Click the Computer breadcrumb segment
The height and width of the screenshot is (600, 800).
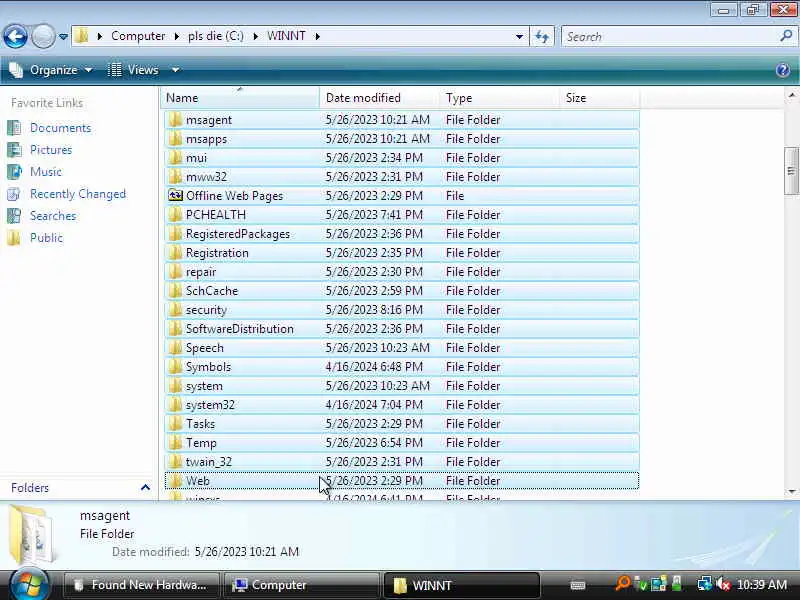point(138,36)
